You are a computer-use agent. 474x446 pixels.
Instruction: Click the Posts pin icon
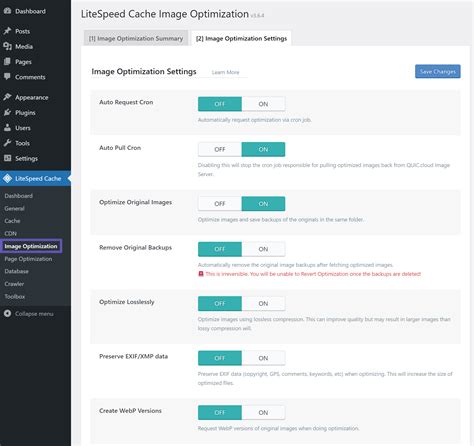pyautogui.click(x=7, y=31)
